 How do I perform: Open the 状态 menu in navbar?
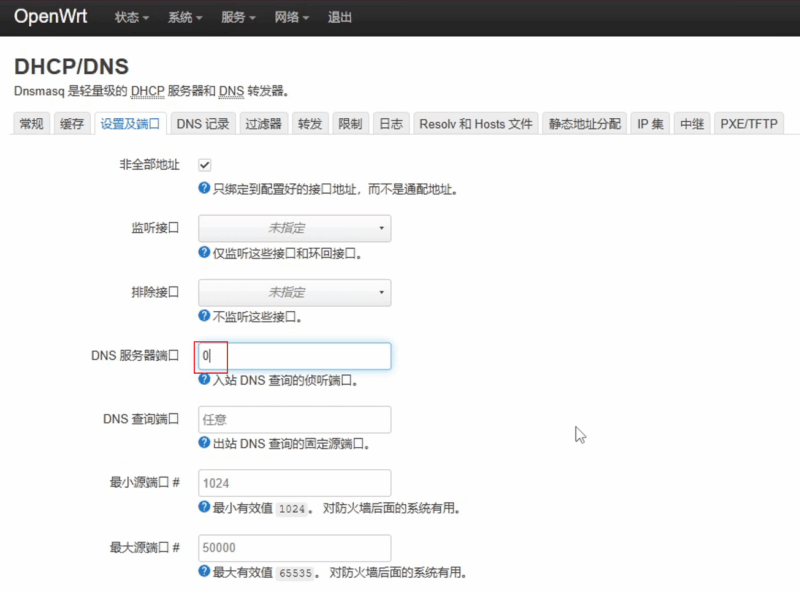coord(132,18)
